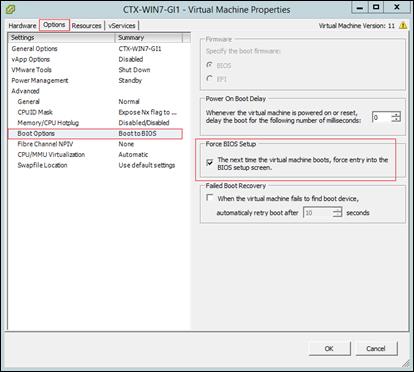Select Swapfile Location setting
The image size is (414, 372).
pos(42,165)
